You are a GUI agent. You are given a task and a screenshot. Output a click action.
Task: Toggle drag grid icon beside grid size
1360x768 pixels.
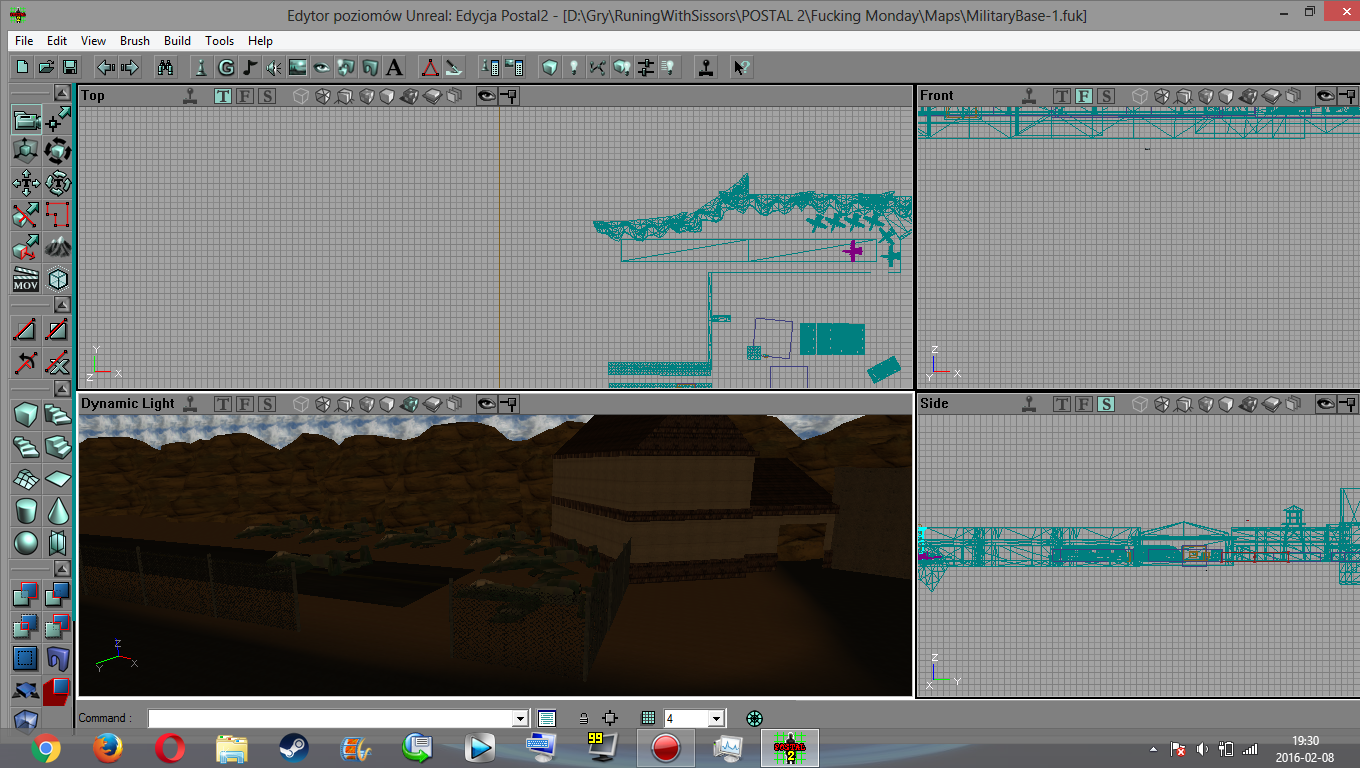click(x=648, y=718)
